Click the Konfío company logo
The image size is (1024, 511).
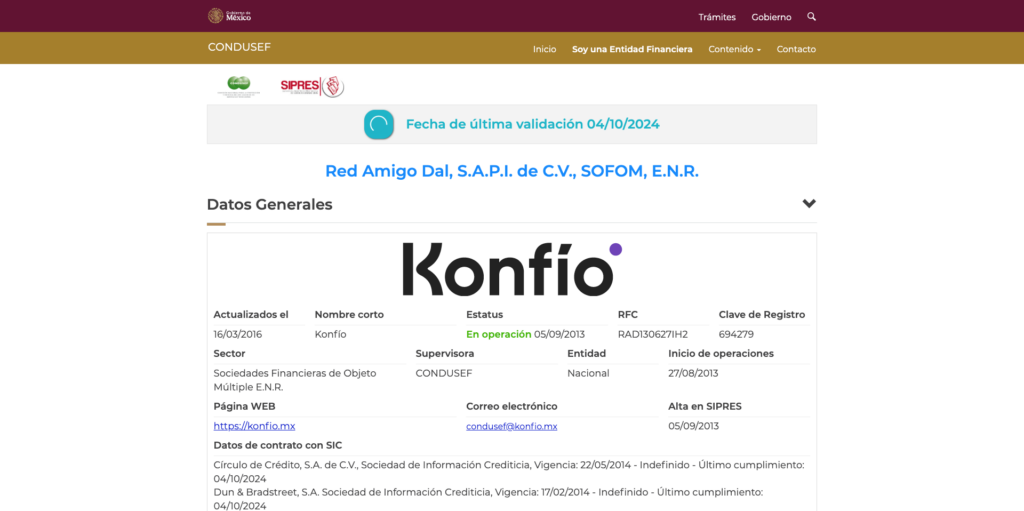click(511, 269)
